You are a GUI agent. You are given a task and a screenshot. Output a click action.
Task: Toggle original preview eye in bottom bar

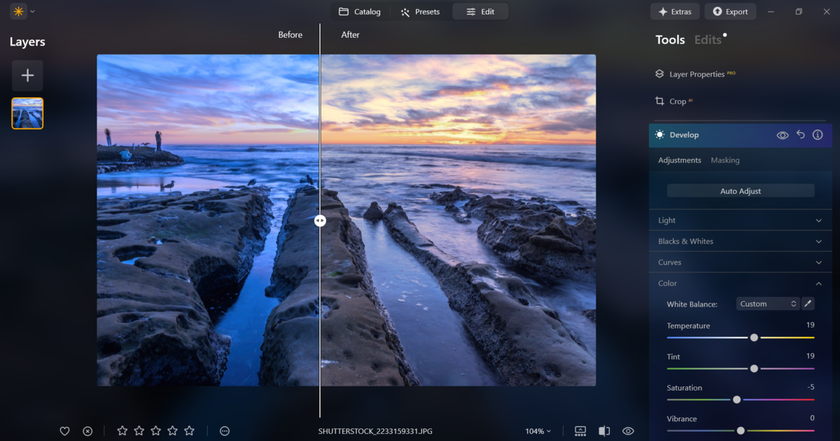628,431
